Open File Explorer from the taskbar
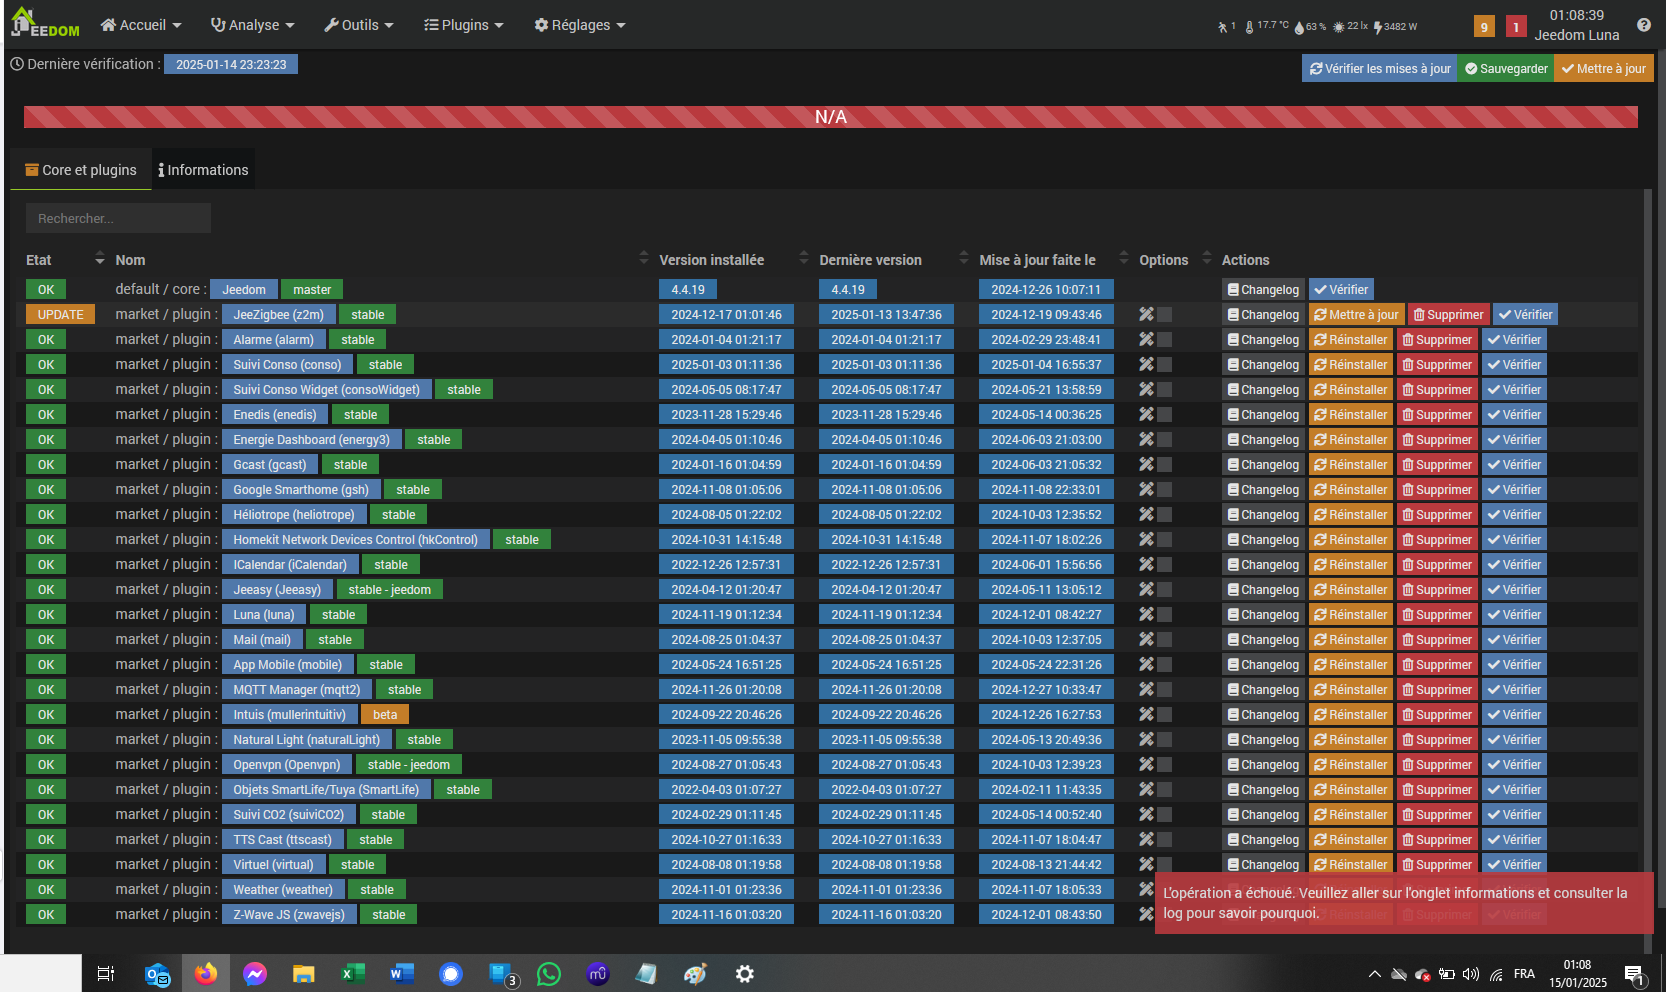The width and height of the screenshot is (1668, 992). click(x=304, y=973)
